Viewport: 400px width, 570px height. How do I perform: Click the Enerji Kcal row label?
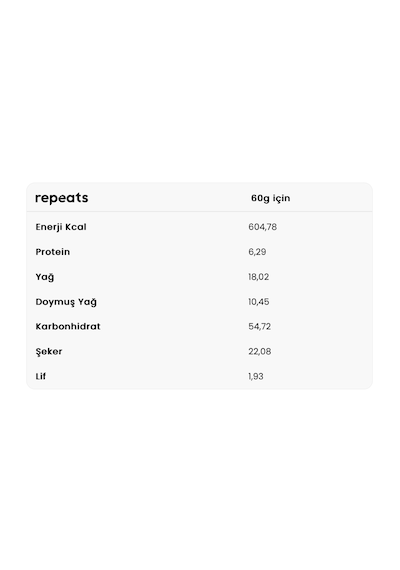click(x=61, y=227)
